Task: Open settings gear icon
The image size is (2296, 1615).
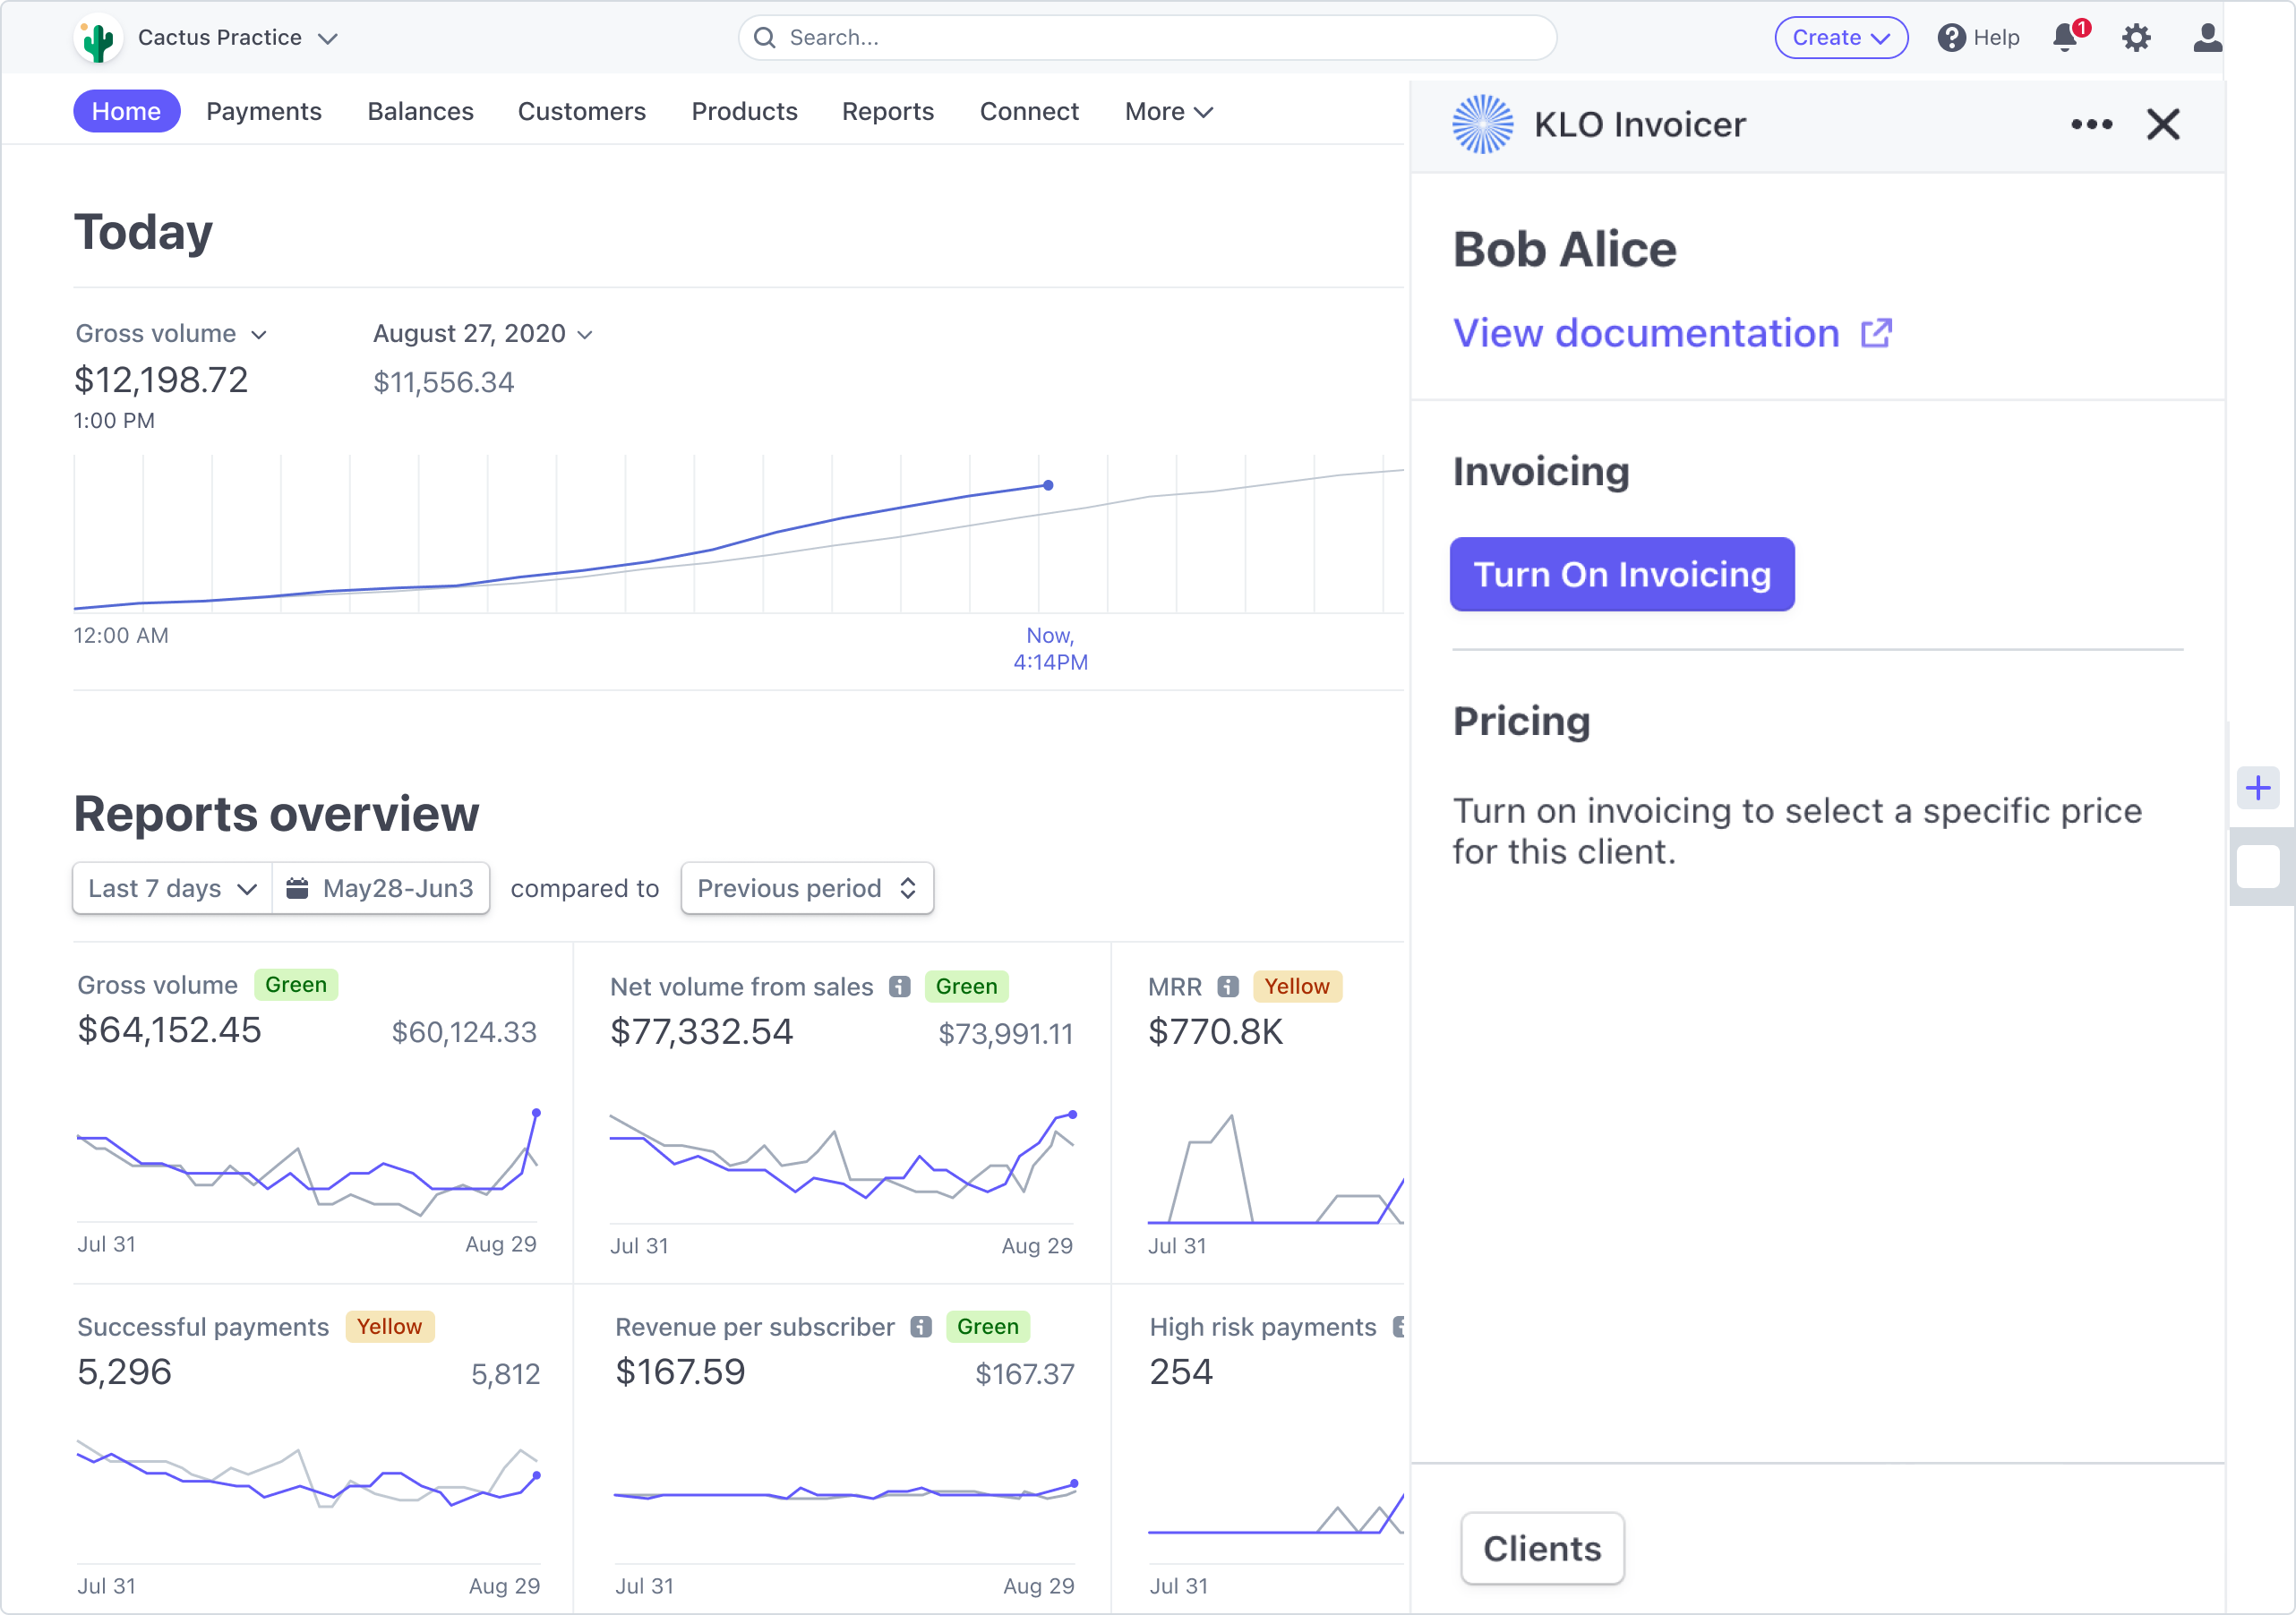Action: tap(2136, 38)
